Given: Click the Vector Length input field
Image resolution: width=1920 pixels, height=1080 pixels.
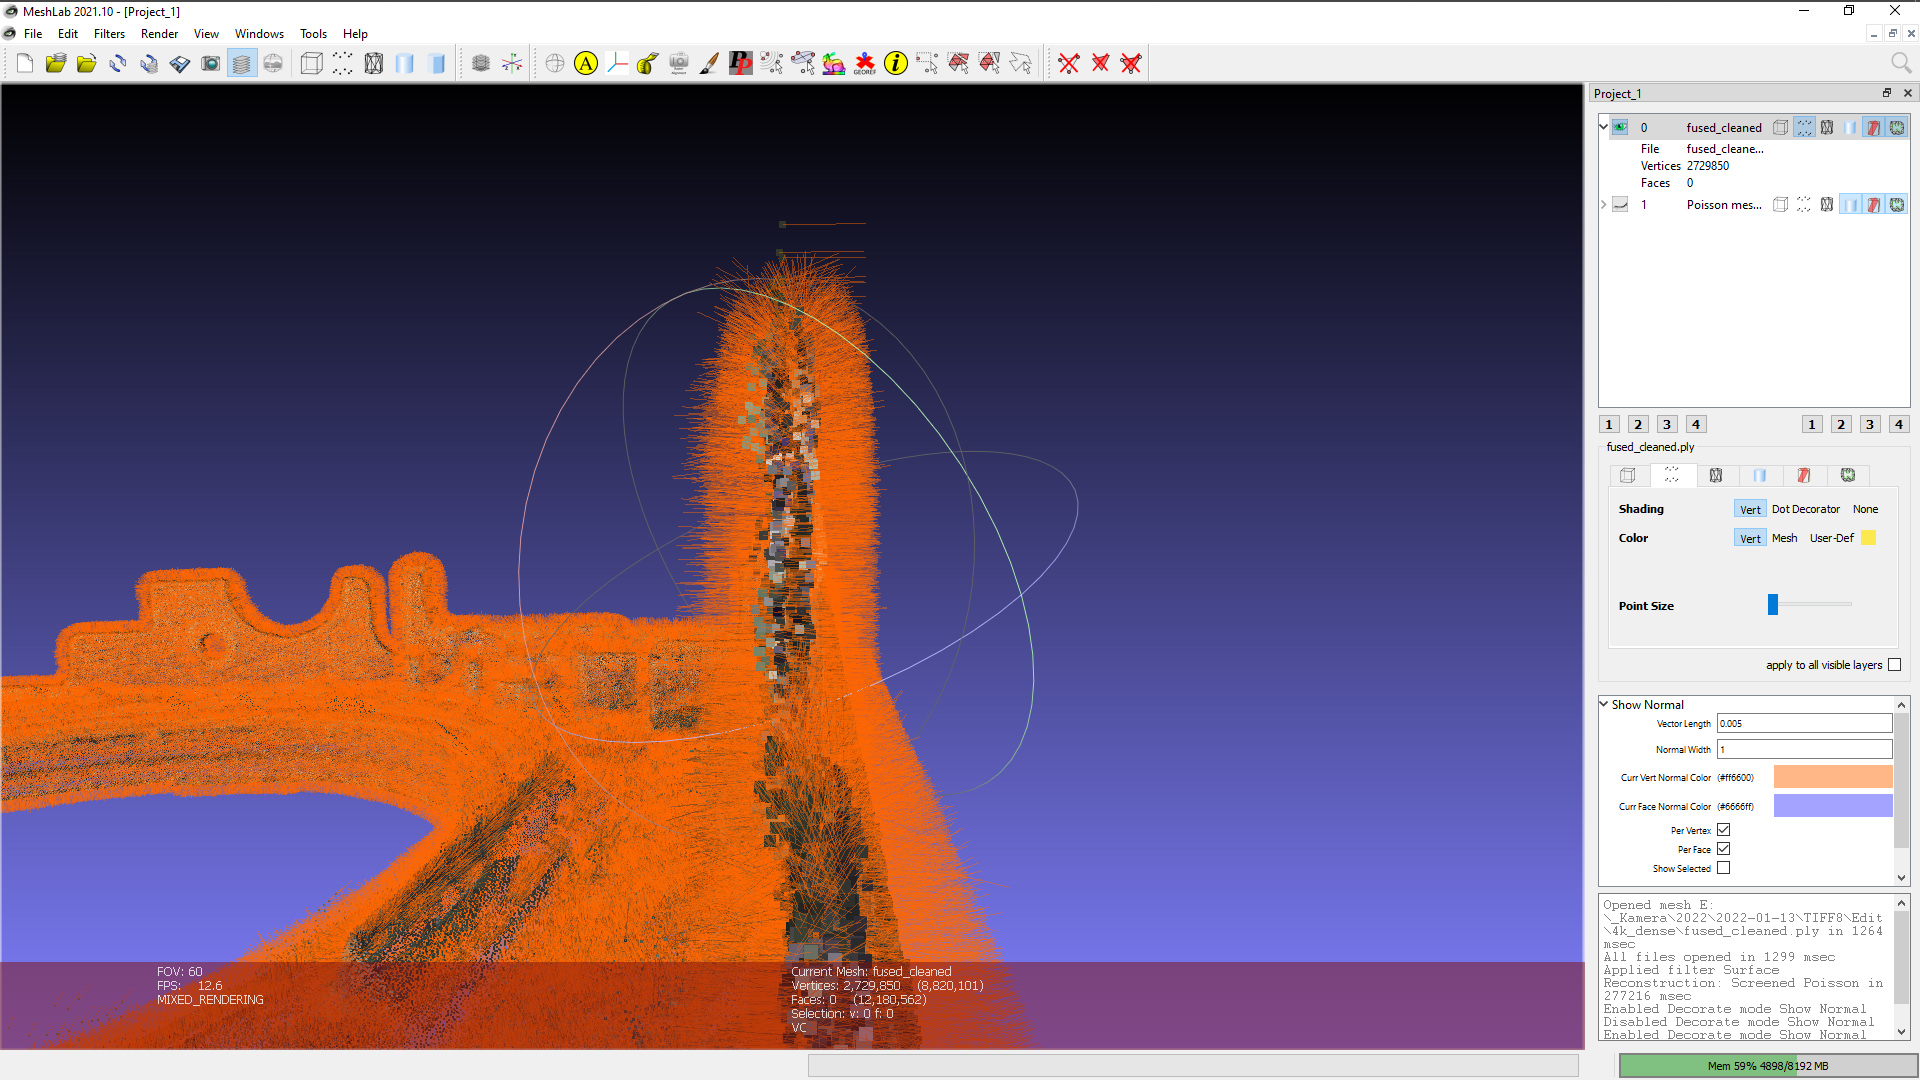Looking at the screenshot, I should coord(1804,723).
